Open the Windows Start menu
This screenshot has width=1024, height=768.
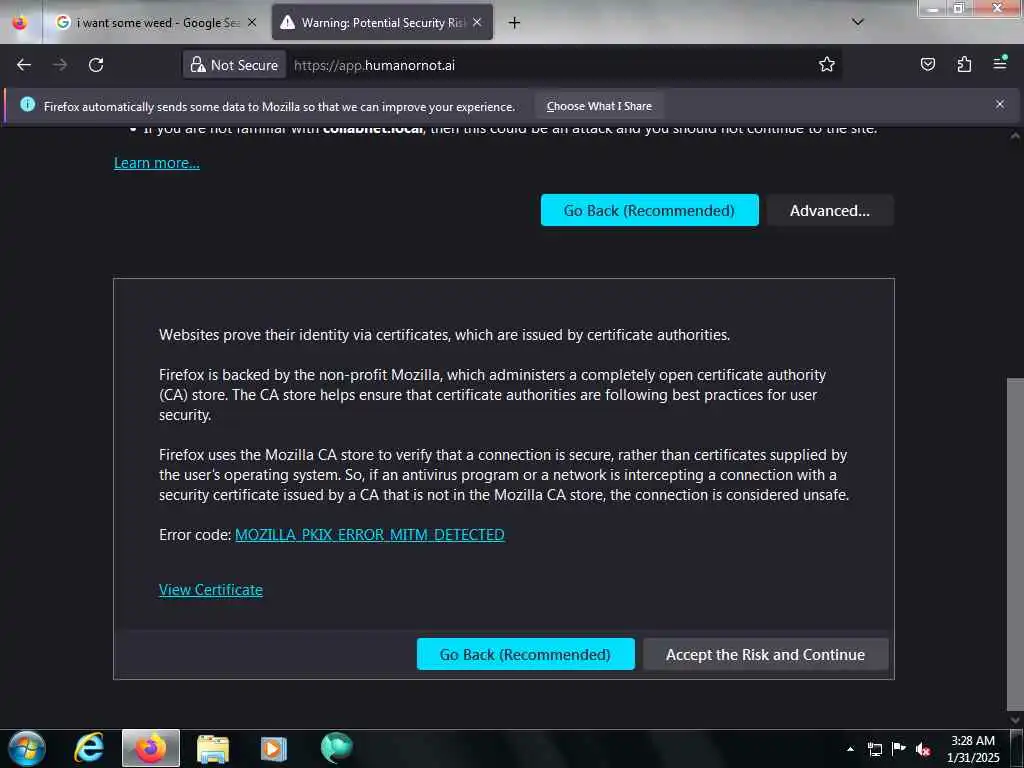[x=27, y=748]
